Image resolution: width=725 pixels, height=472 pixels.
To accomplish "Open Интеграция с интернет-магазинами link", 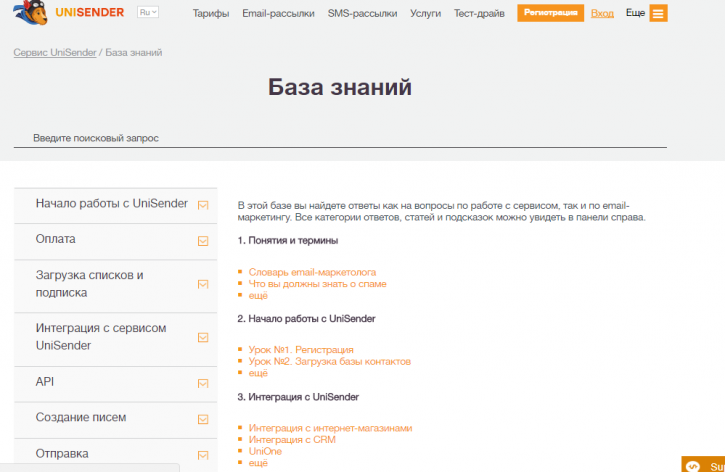I will (x=330, y=428).
